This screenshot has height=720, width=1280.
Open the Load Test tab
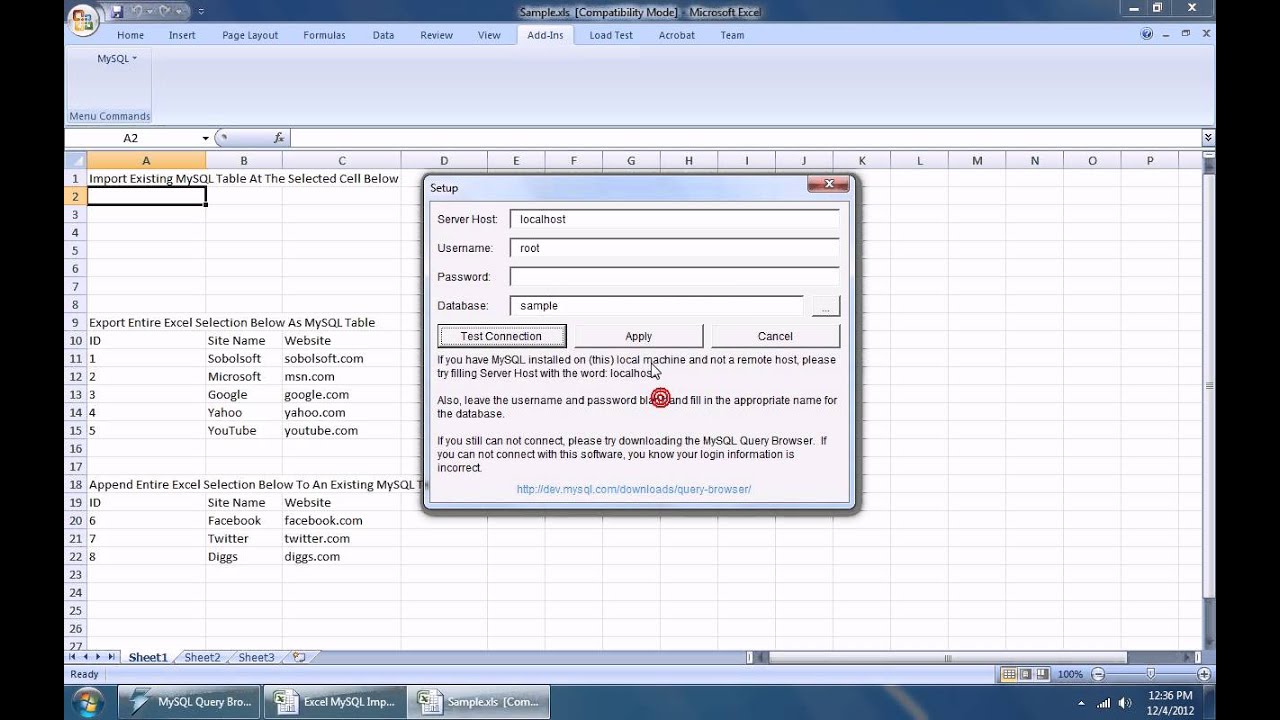tap(611, 35)
